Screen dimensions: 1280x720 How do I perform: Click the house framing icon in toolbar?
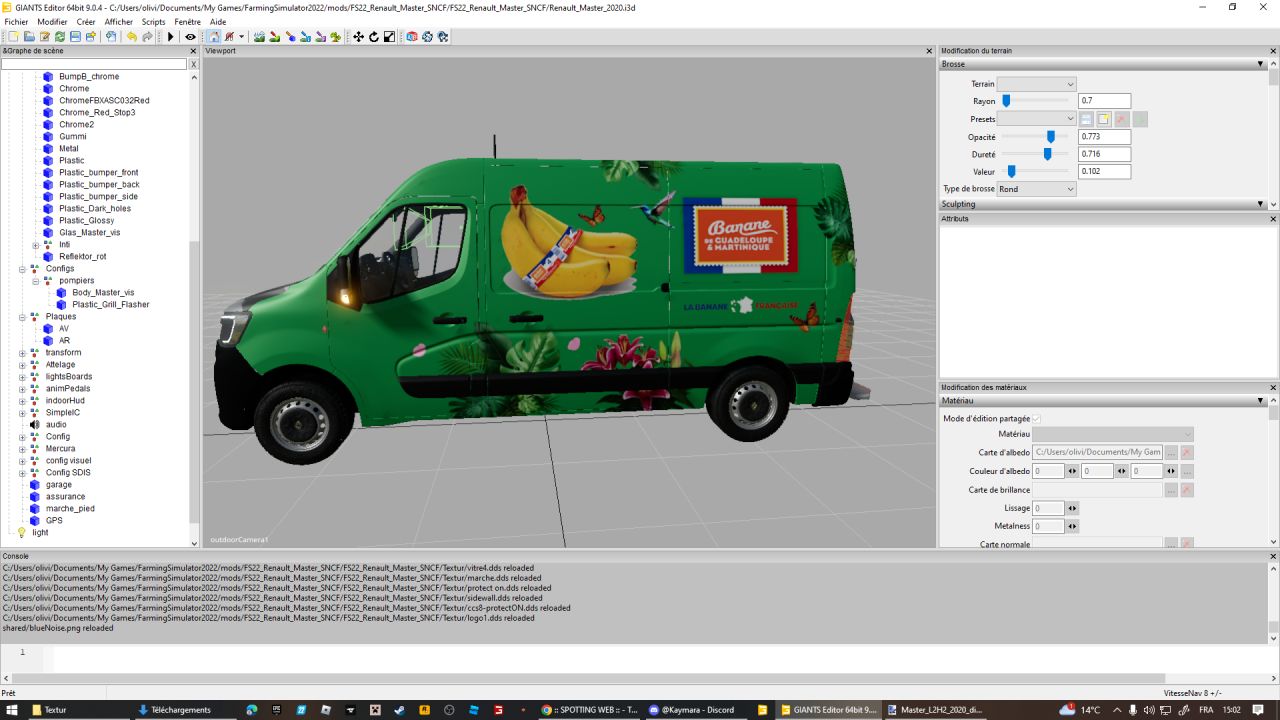[214, 37]
